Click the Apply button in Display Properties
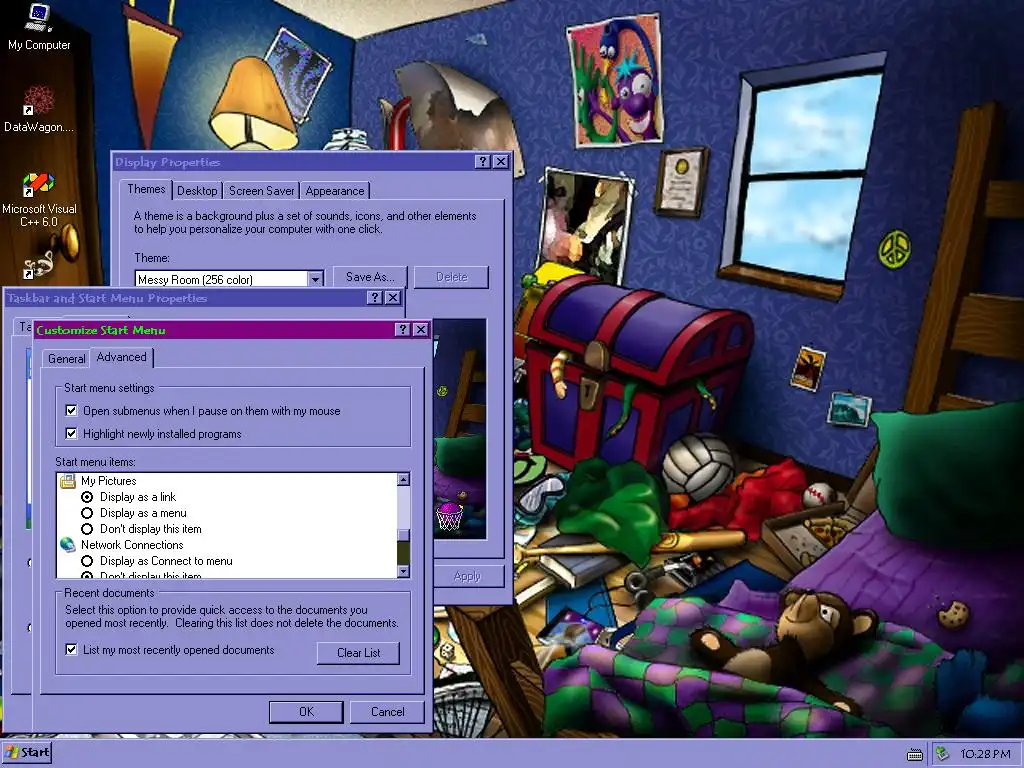The image size is (1024, 768). (x=467, y=576)
